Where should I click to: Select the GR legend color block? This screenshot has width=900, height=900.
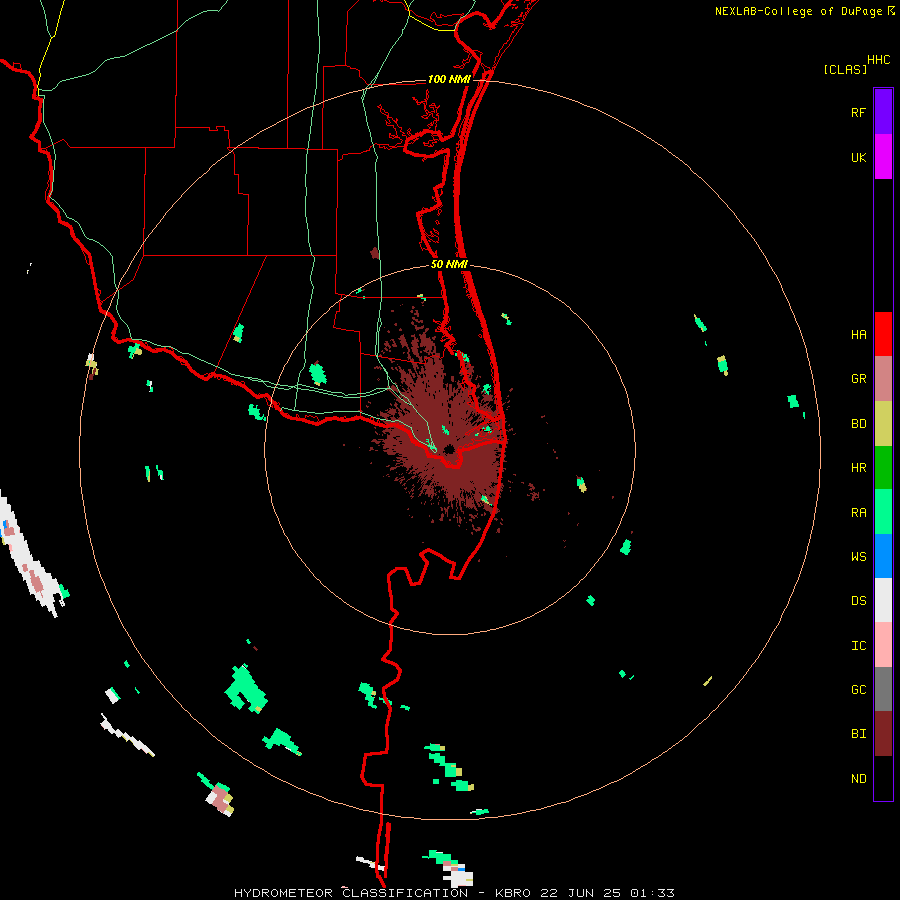click(883, 379)
